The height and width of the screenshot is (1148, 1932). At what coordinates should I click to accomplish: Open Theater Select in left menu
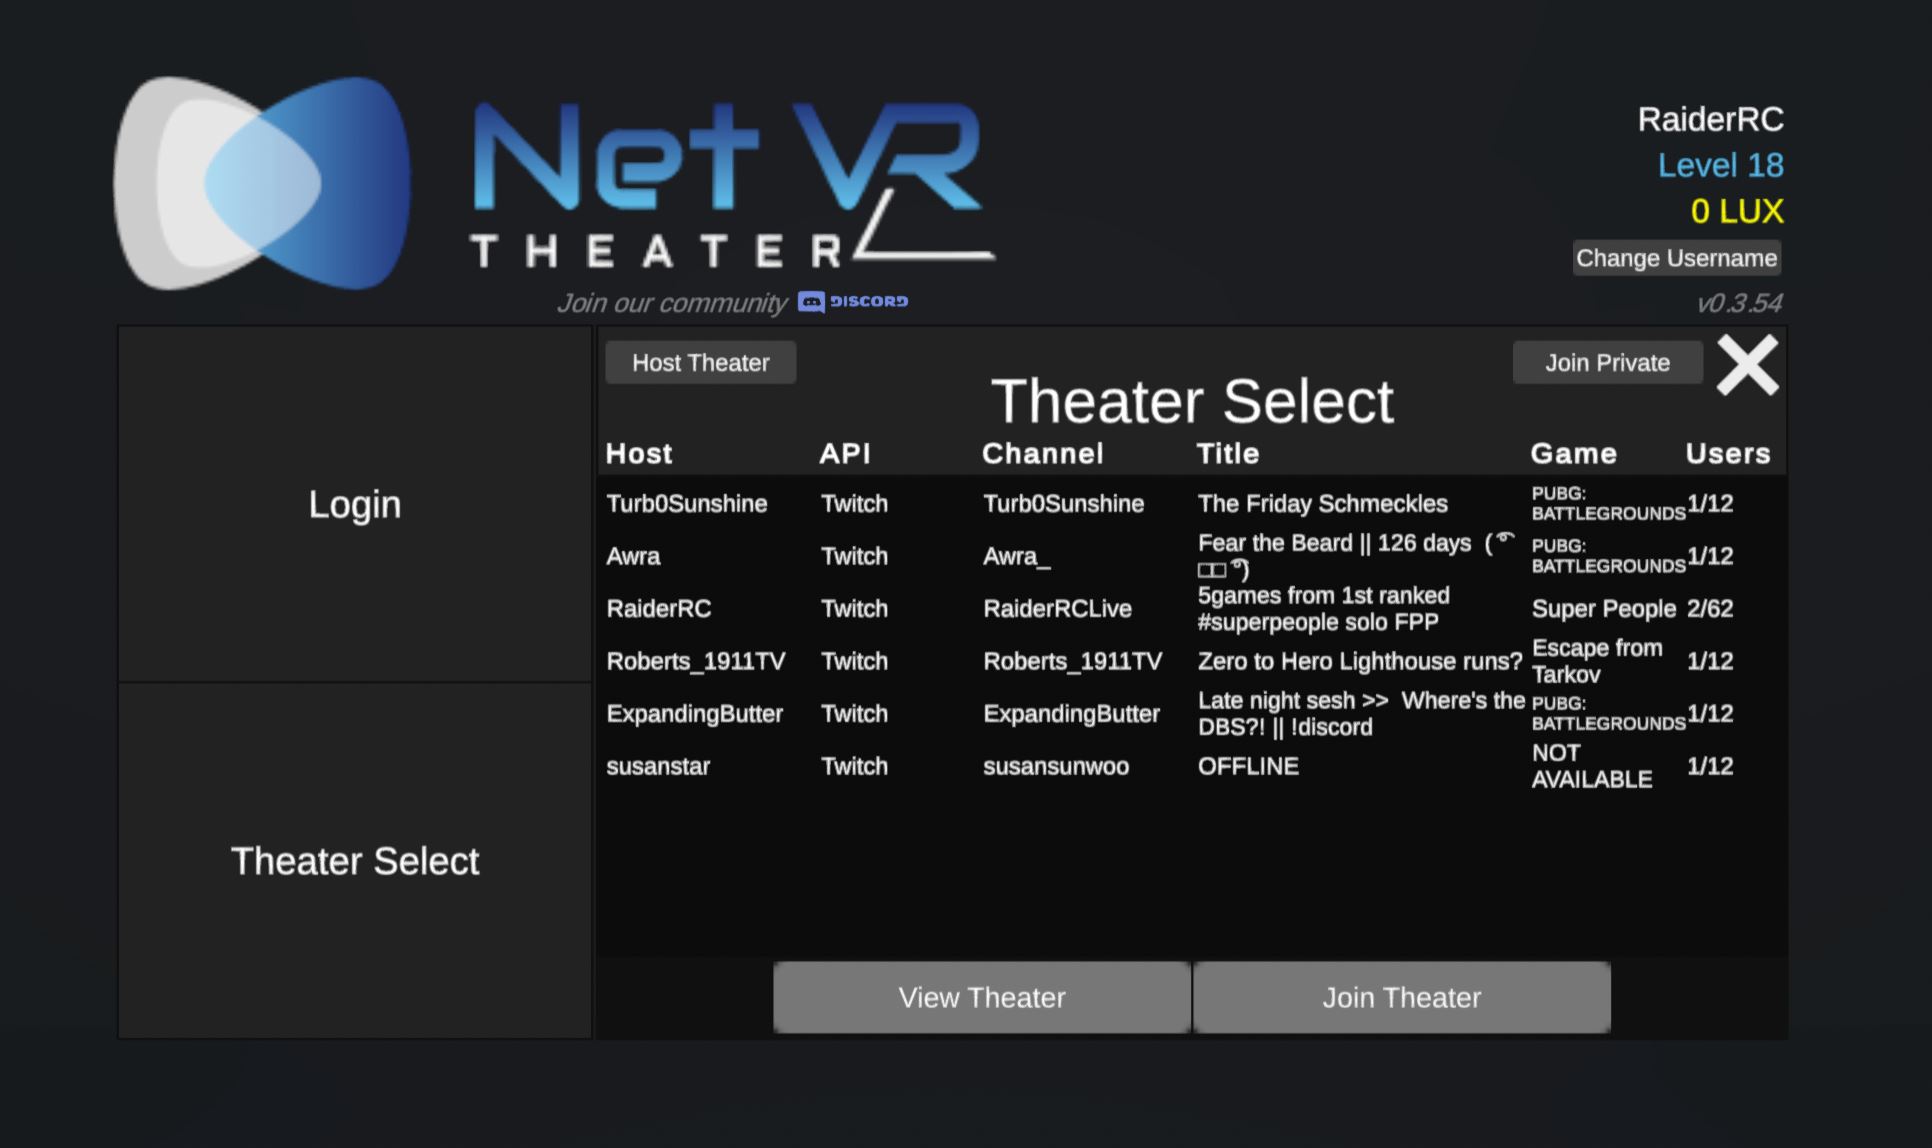coord(355,861)
